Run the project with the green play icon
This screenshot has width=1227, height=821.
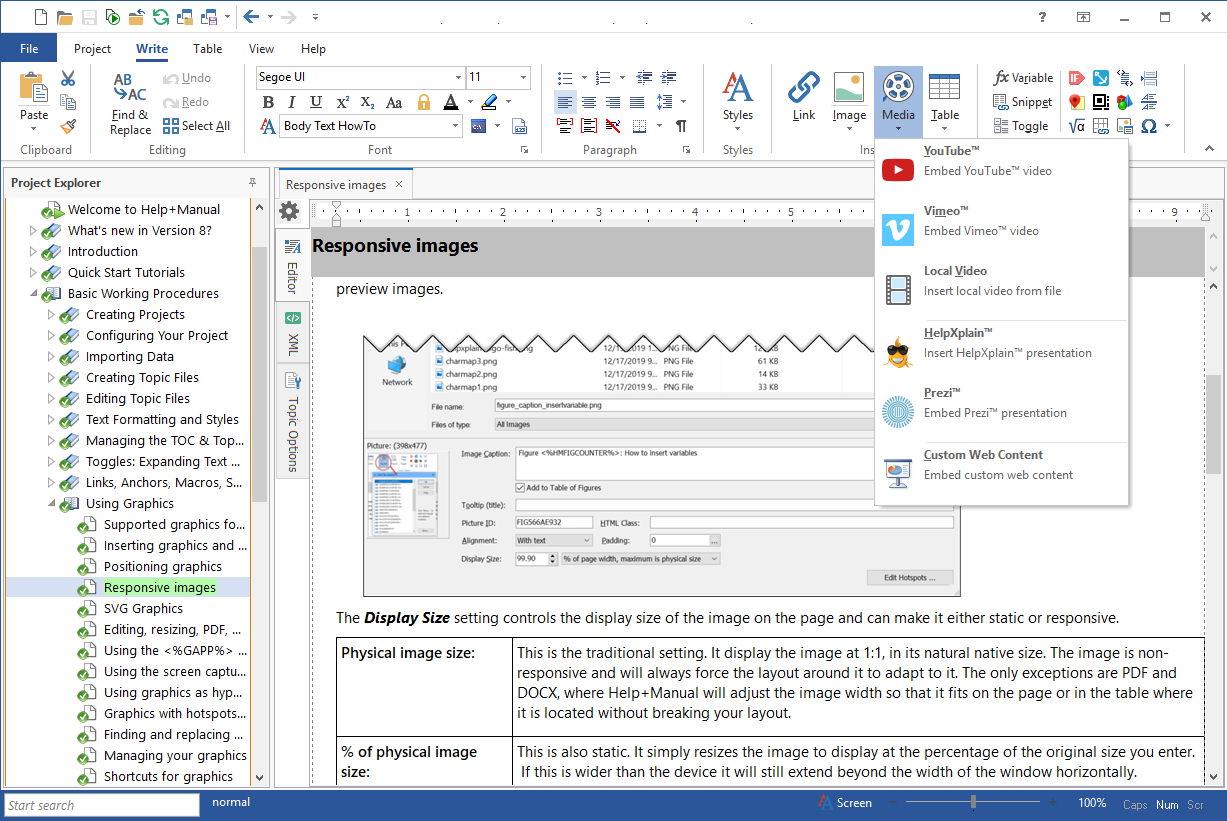pyautogui.click(x=112, y=17)
